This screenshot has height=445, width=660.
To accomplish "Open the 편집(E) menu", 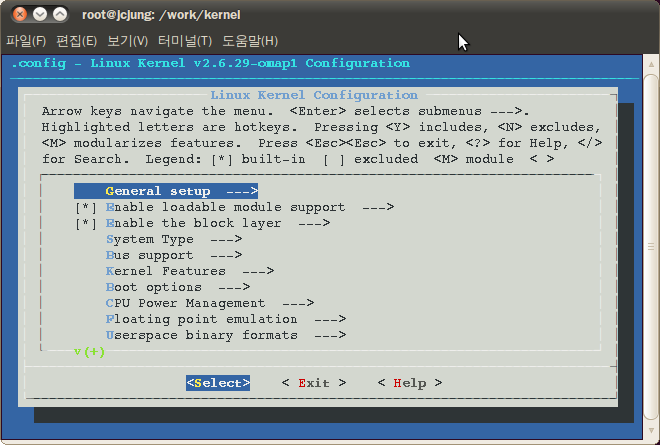I will pos(77,41).
